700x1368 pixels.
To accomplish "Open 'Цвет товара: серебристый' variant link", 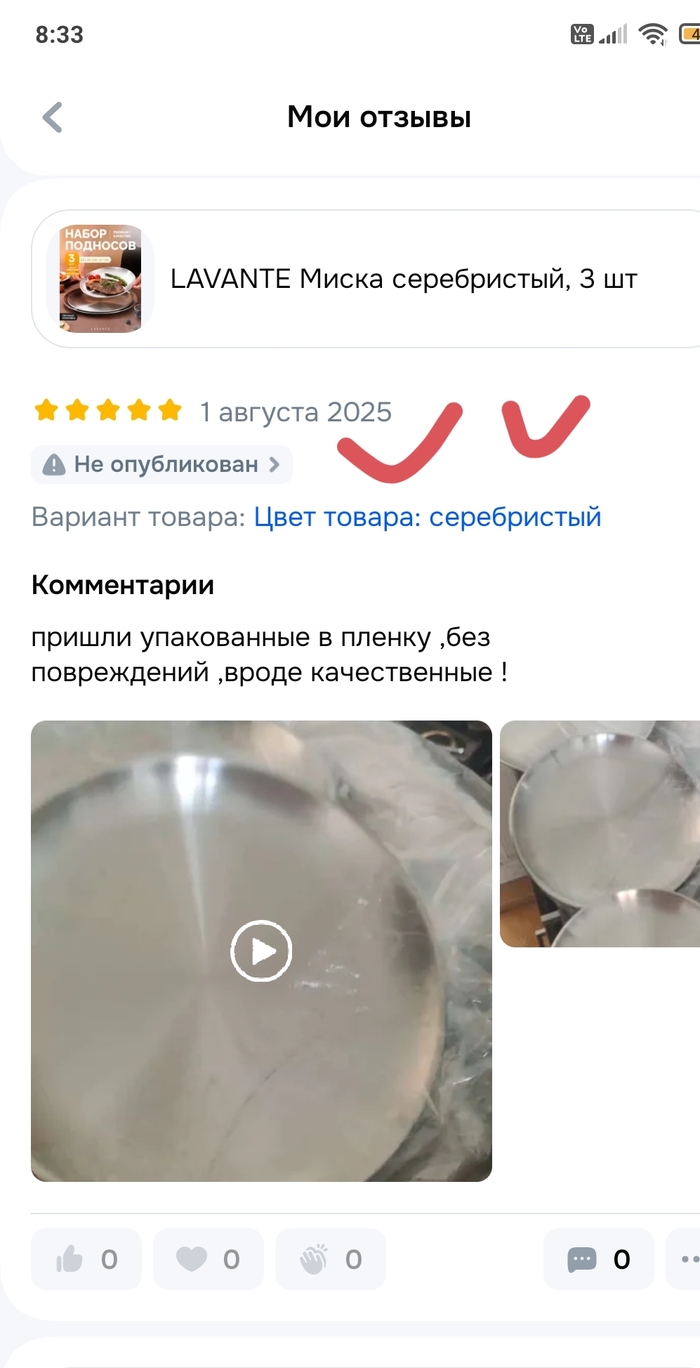I will pos(427,517).
